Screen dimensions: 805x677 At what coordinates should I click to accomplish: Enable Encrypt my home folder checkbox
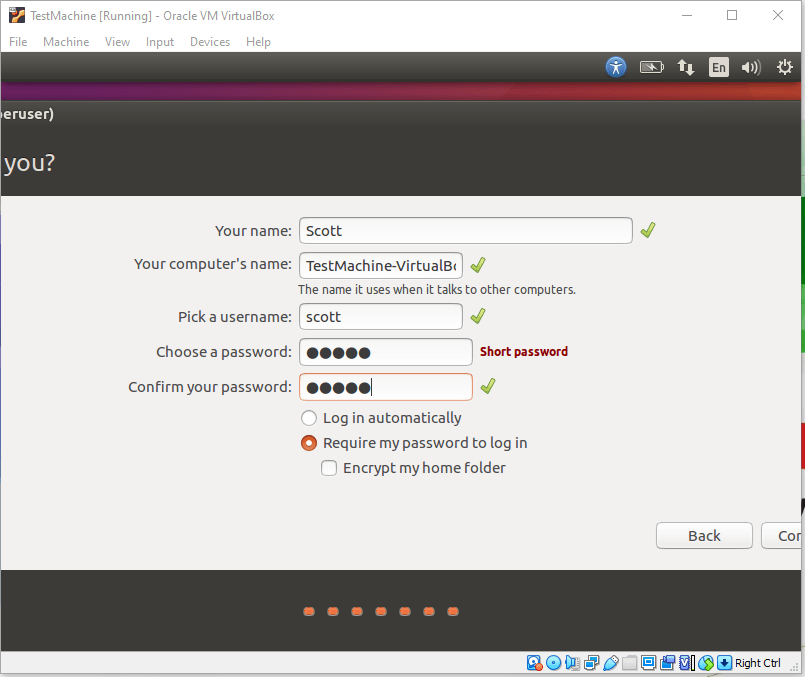329,468
